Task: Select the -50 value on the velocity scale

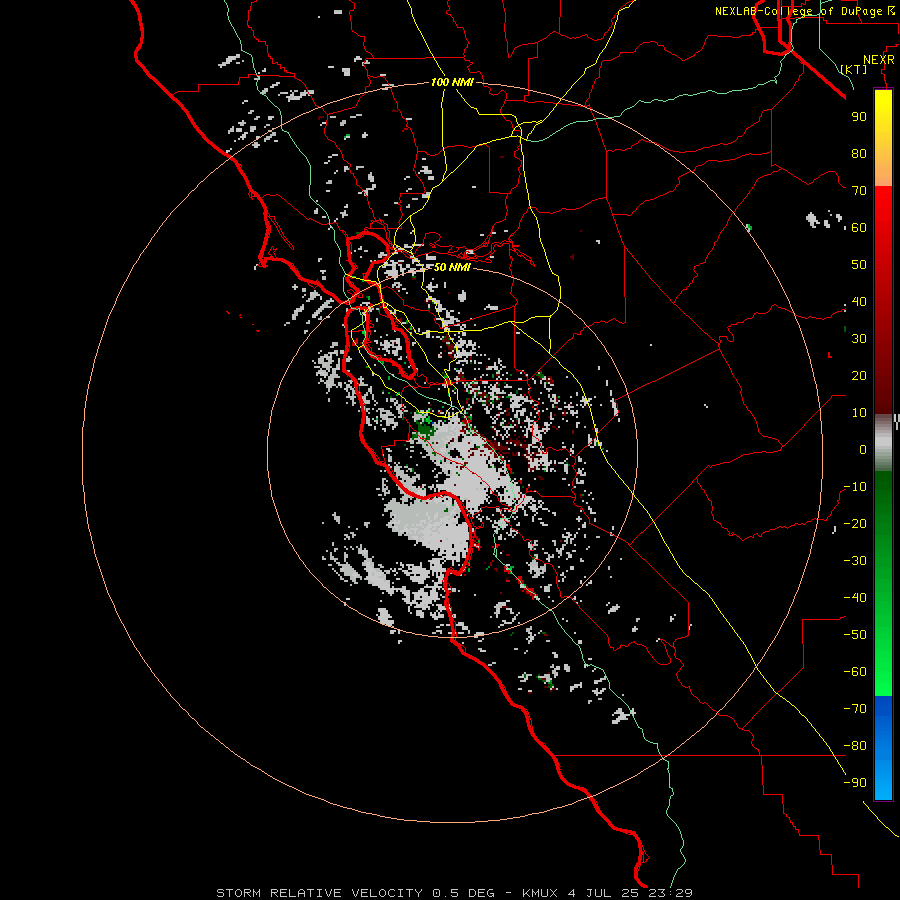Action: point(855,635)
